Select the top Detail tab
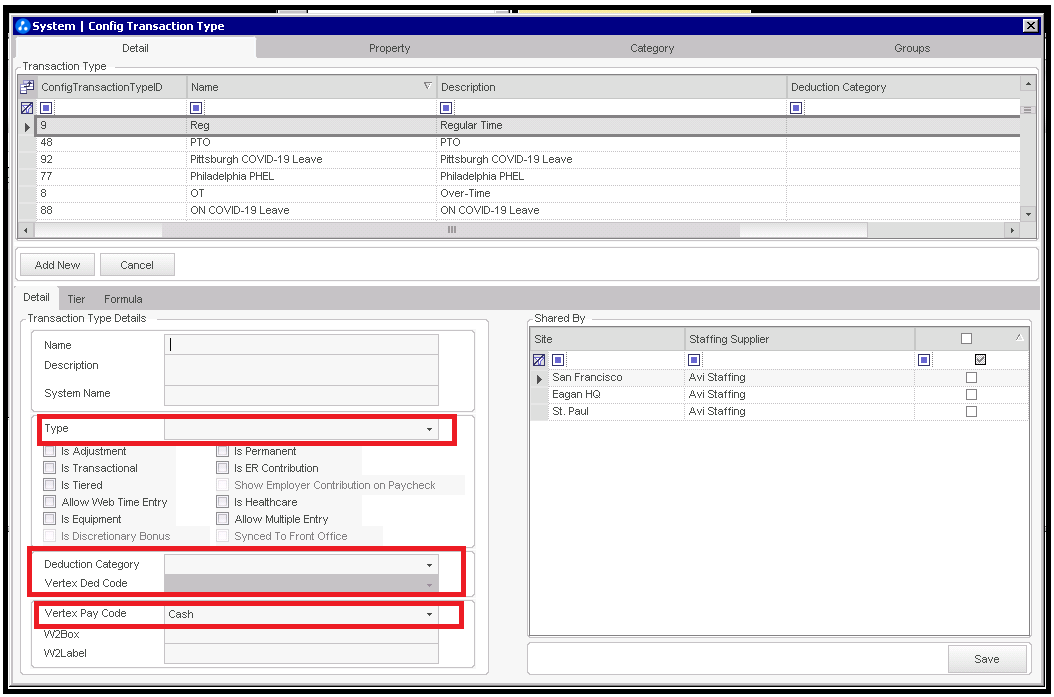1054x697 pixels. tap(135, 48)
